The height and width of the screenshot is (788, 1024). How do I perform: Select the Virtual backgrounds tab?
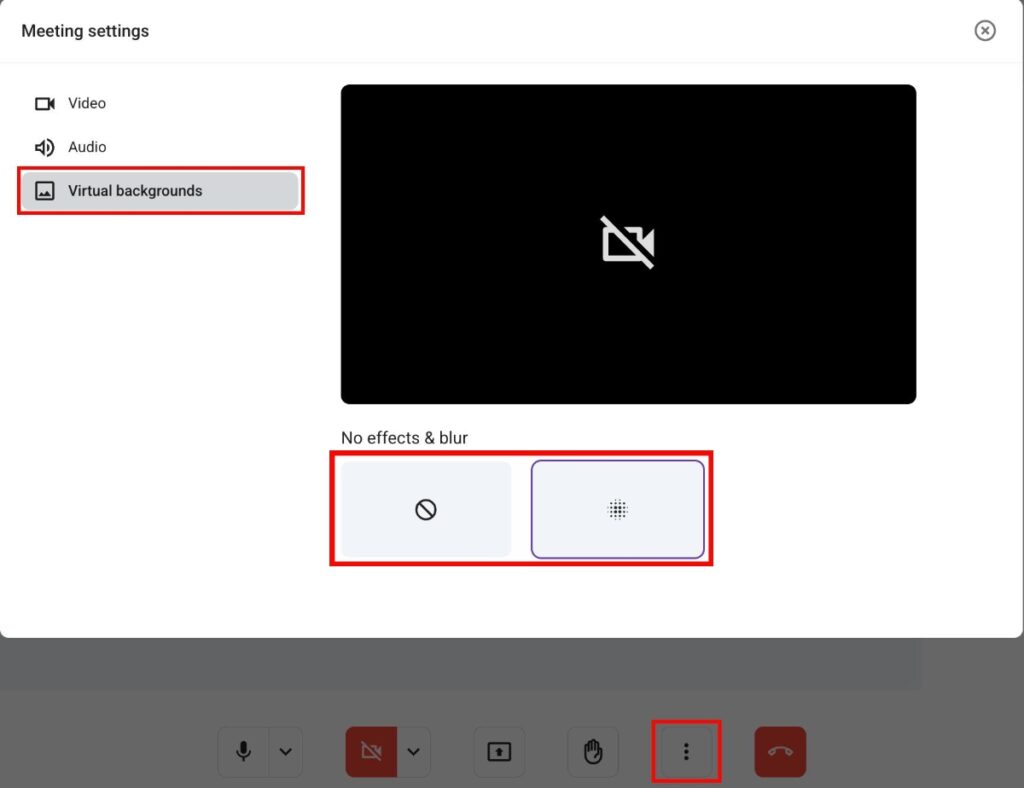135,191
